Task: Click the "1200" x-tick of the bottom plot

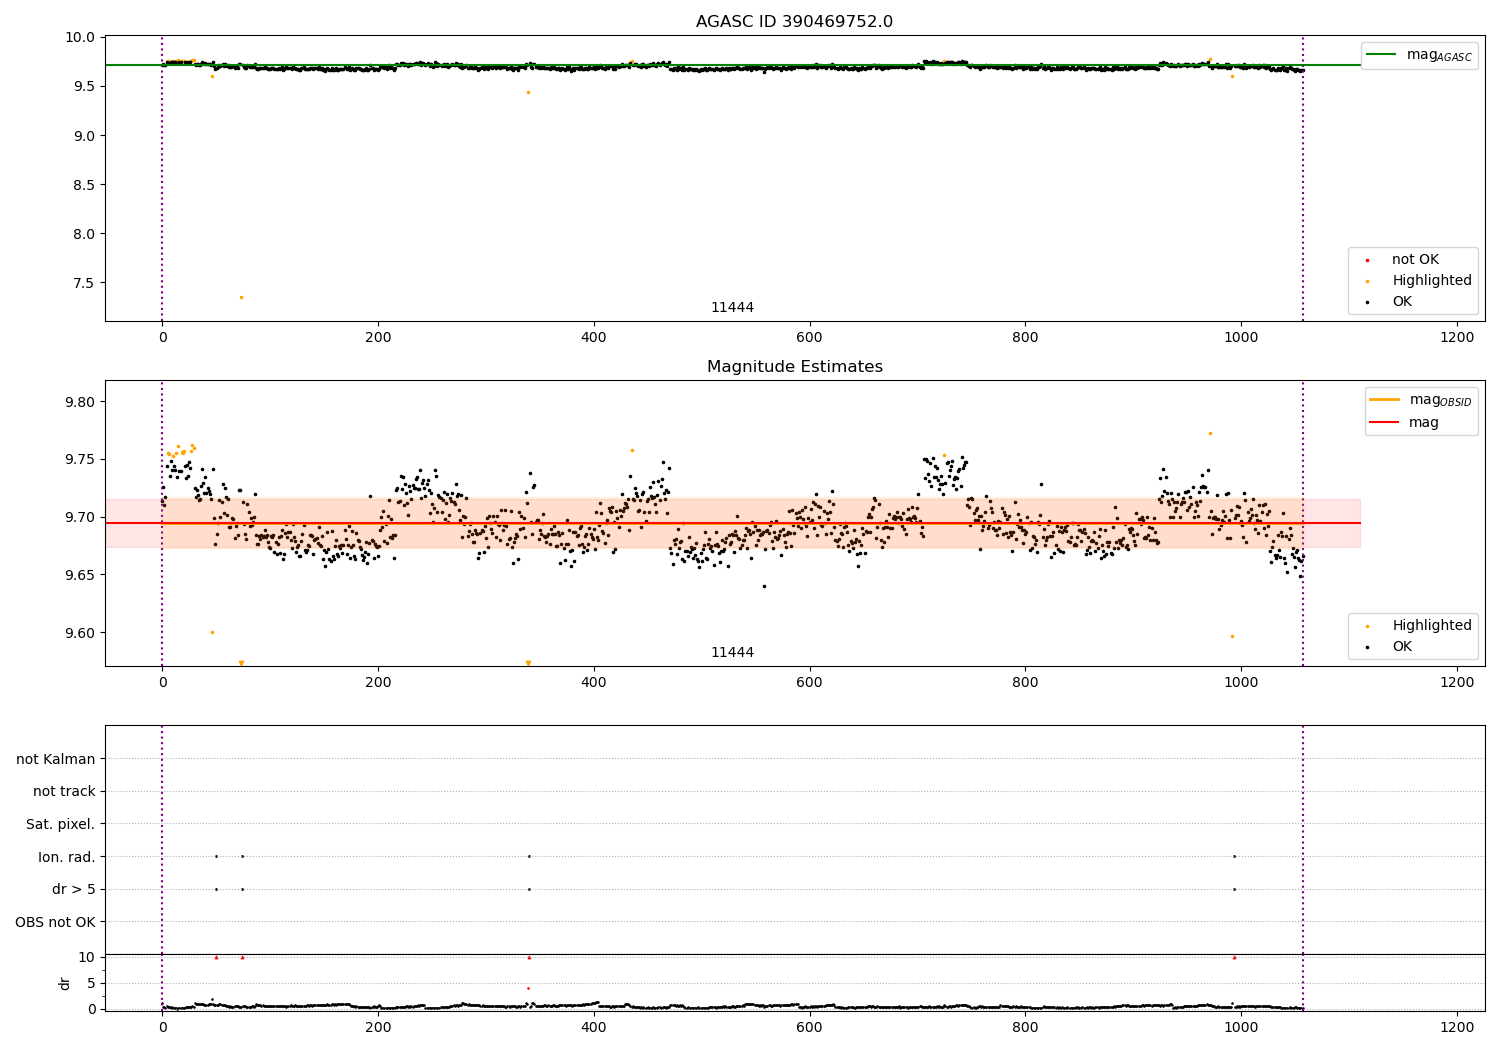Action: coord(1457,1027)
